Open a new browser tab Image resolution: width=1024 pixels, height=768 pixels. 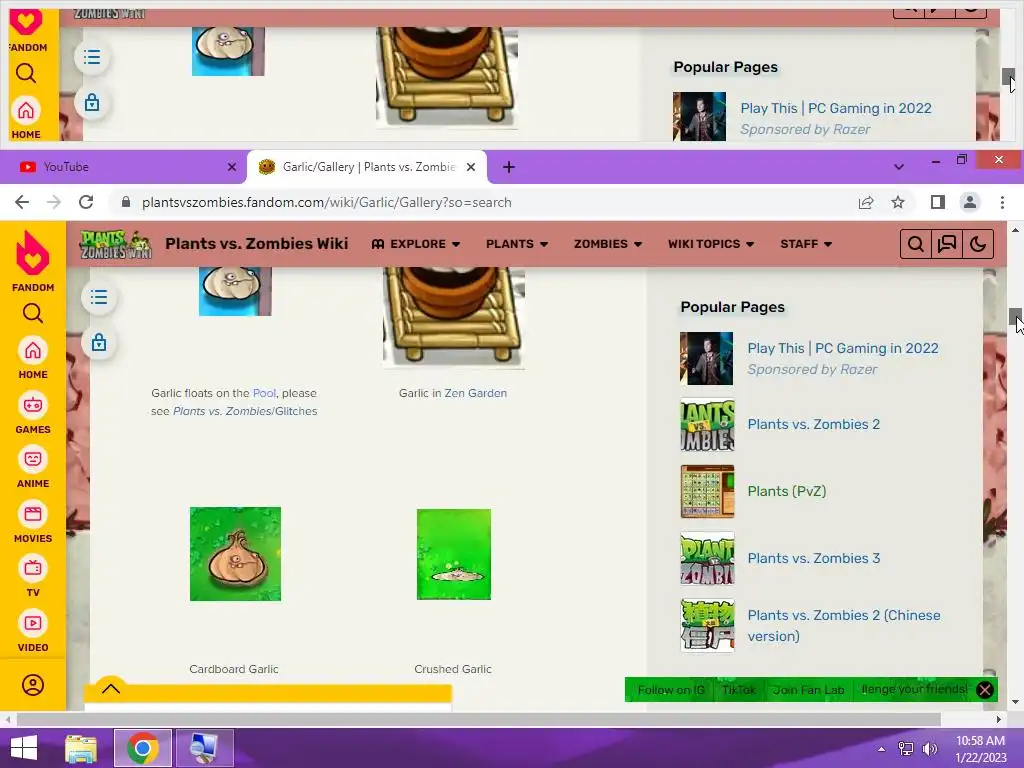[509, 167]
